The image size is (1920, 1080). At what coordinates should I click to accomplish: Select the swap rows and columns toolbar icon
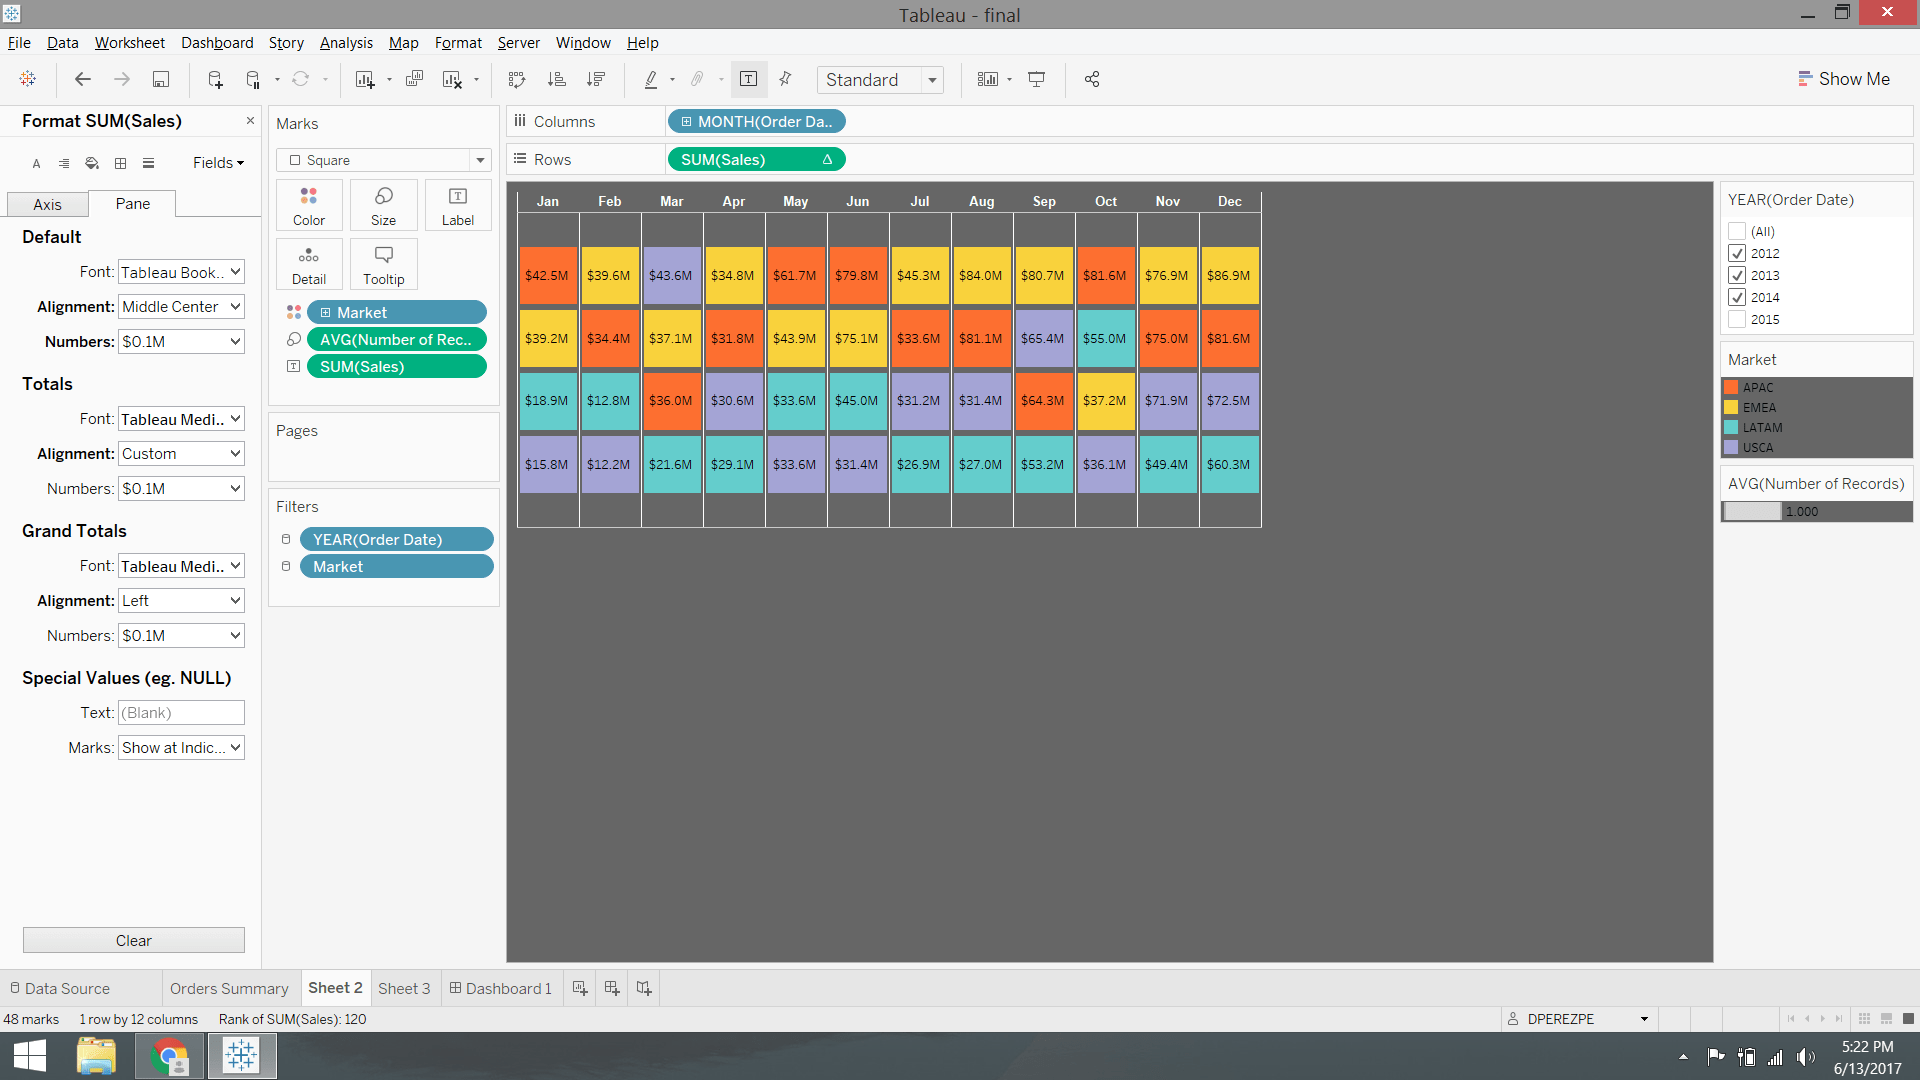517,79
